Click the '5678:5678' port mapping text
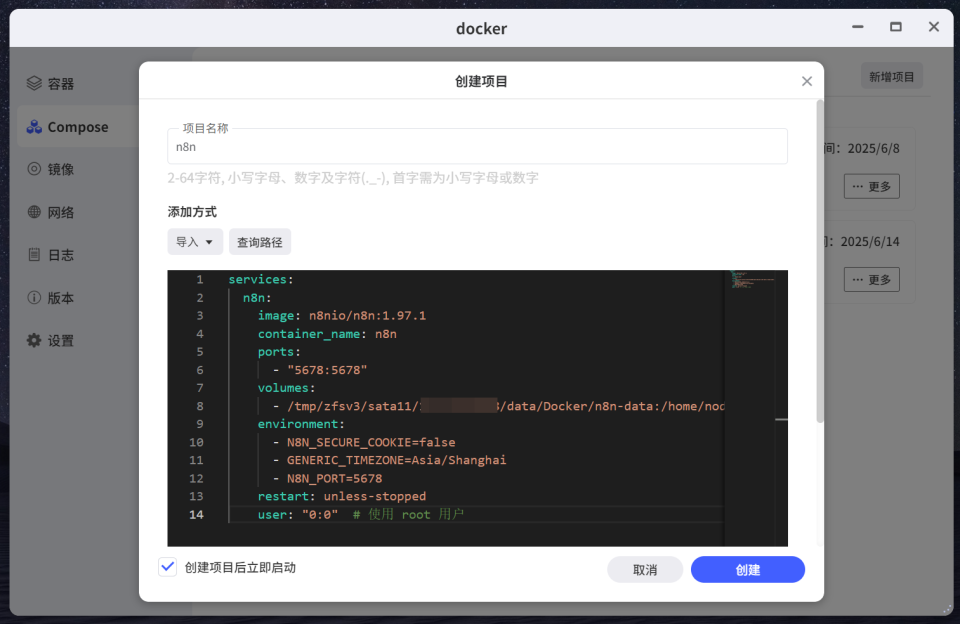960x624 pixels. point(327,370)
